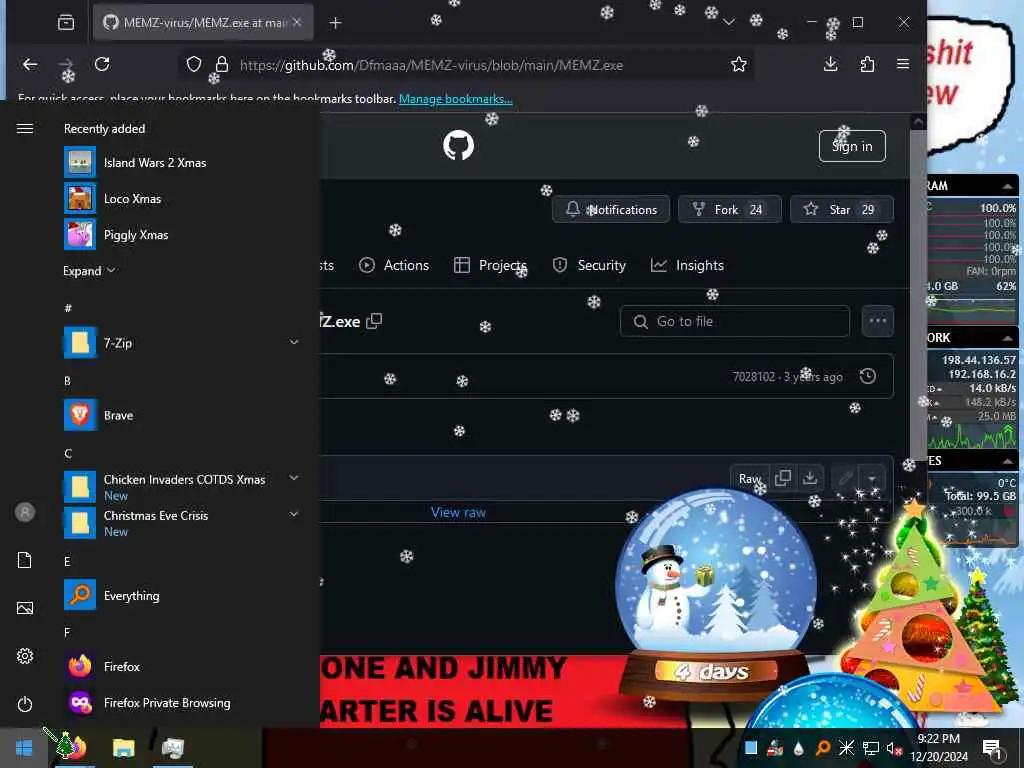
Task: Go to GitHub home logo
Action: [458, 145]
